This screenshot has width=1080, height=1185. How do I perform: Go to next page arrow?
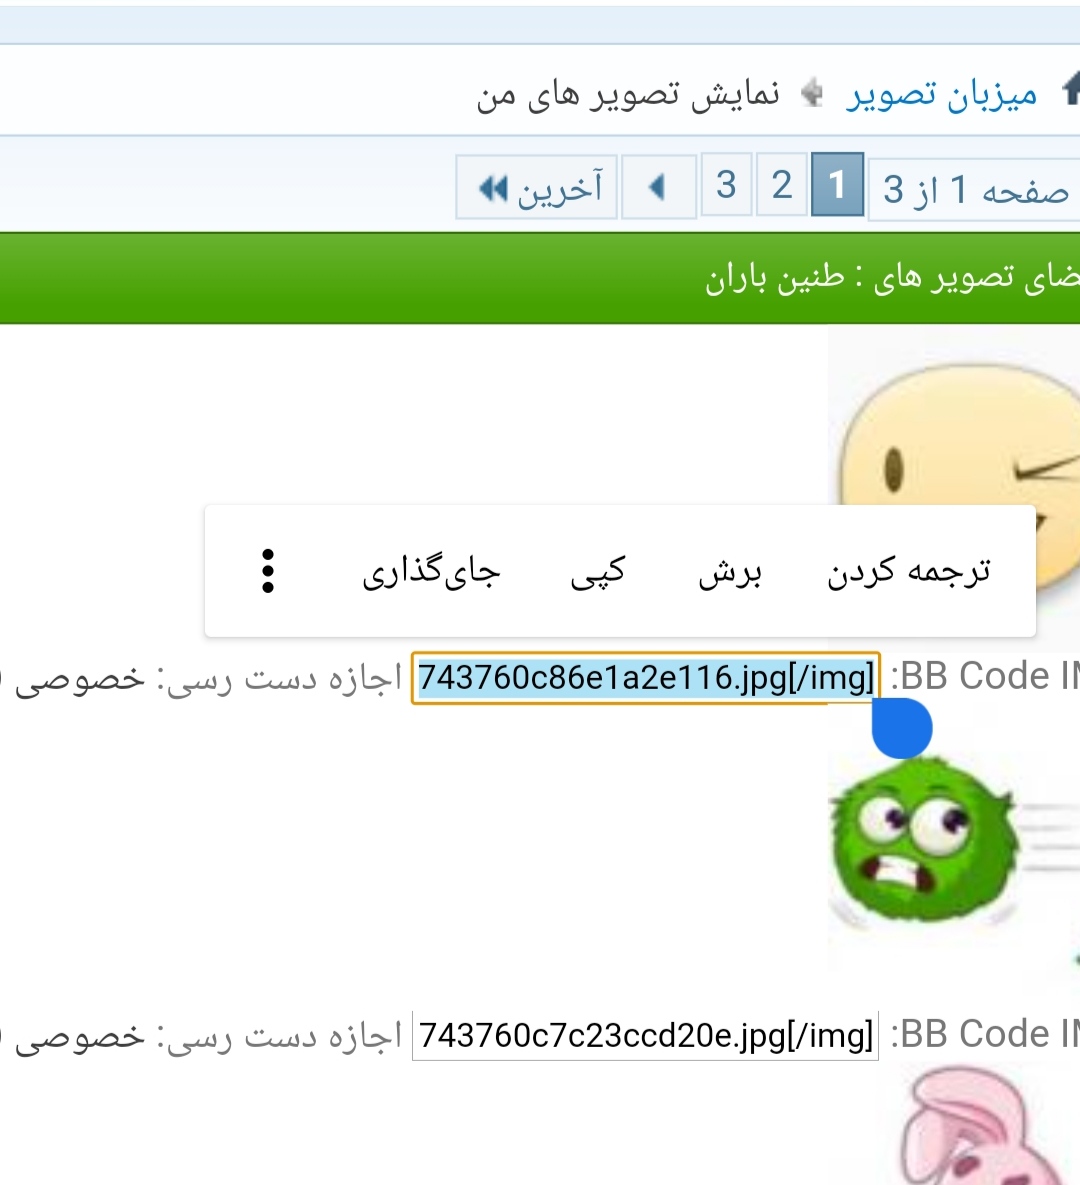pyautogui.click(x=658, y=187)
